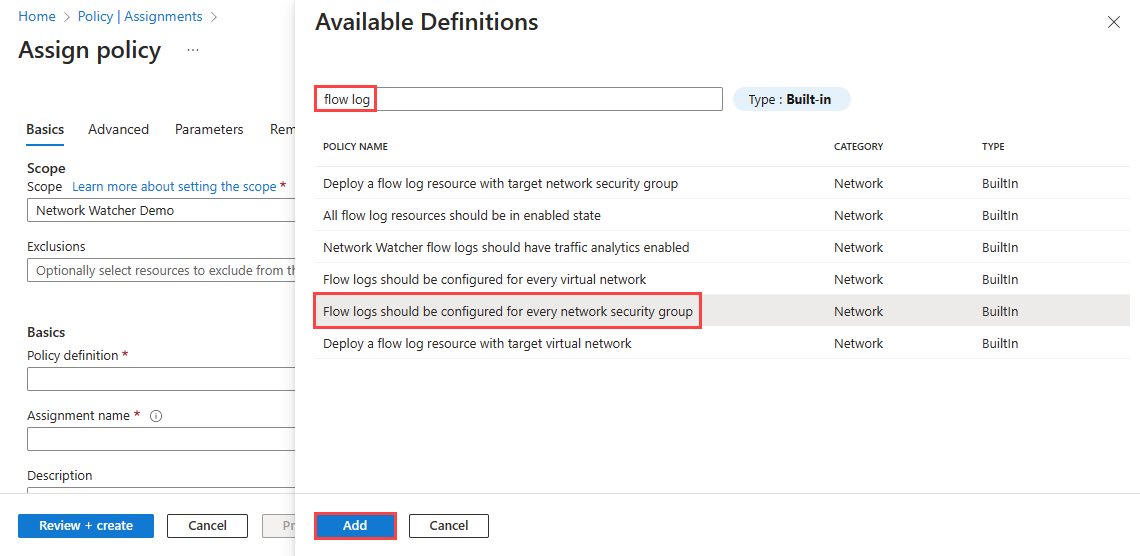
Task: Close the Available Definitions panel
Action: click(x=1113, y=22)
